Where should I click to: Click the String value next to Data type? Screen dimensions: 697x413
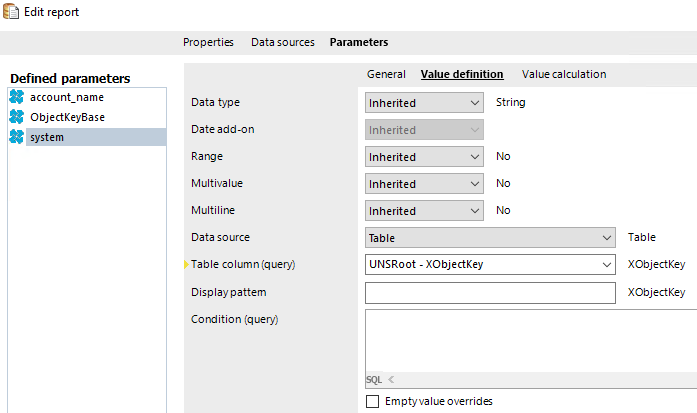510,102
